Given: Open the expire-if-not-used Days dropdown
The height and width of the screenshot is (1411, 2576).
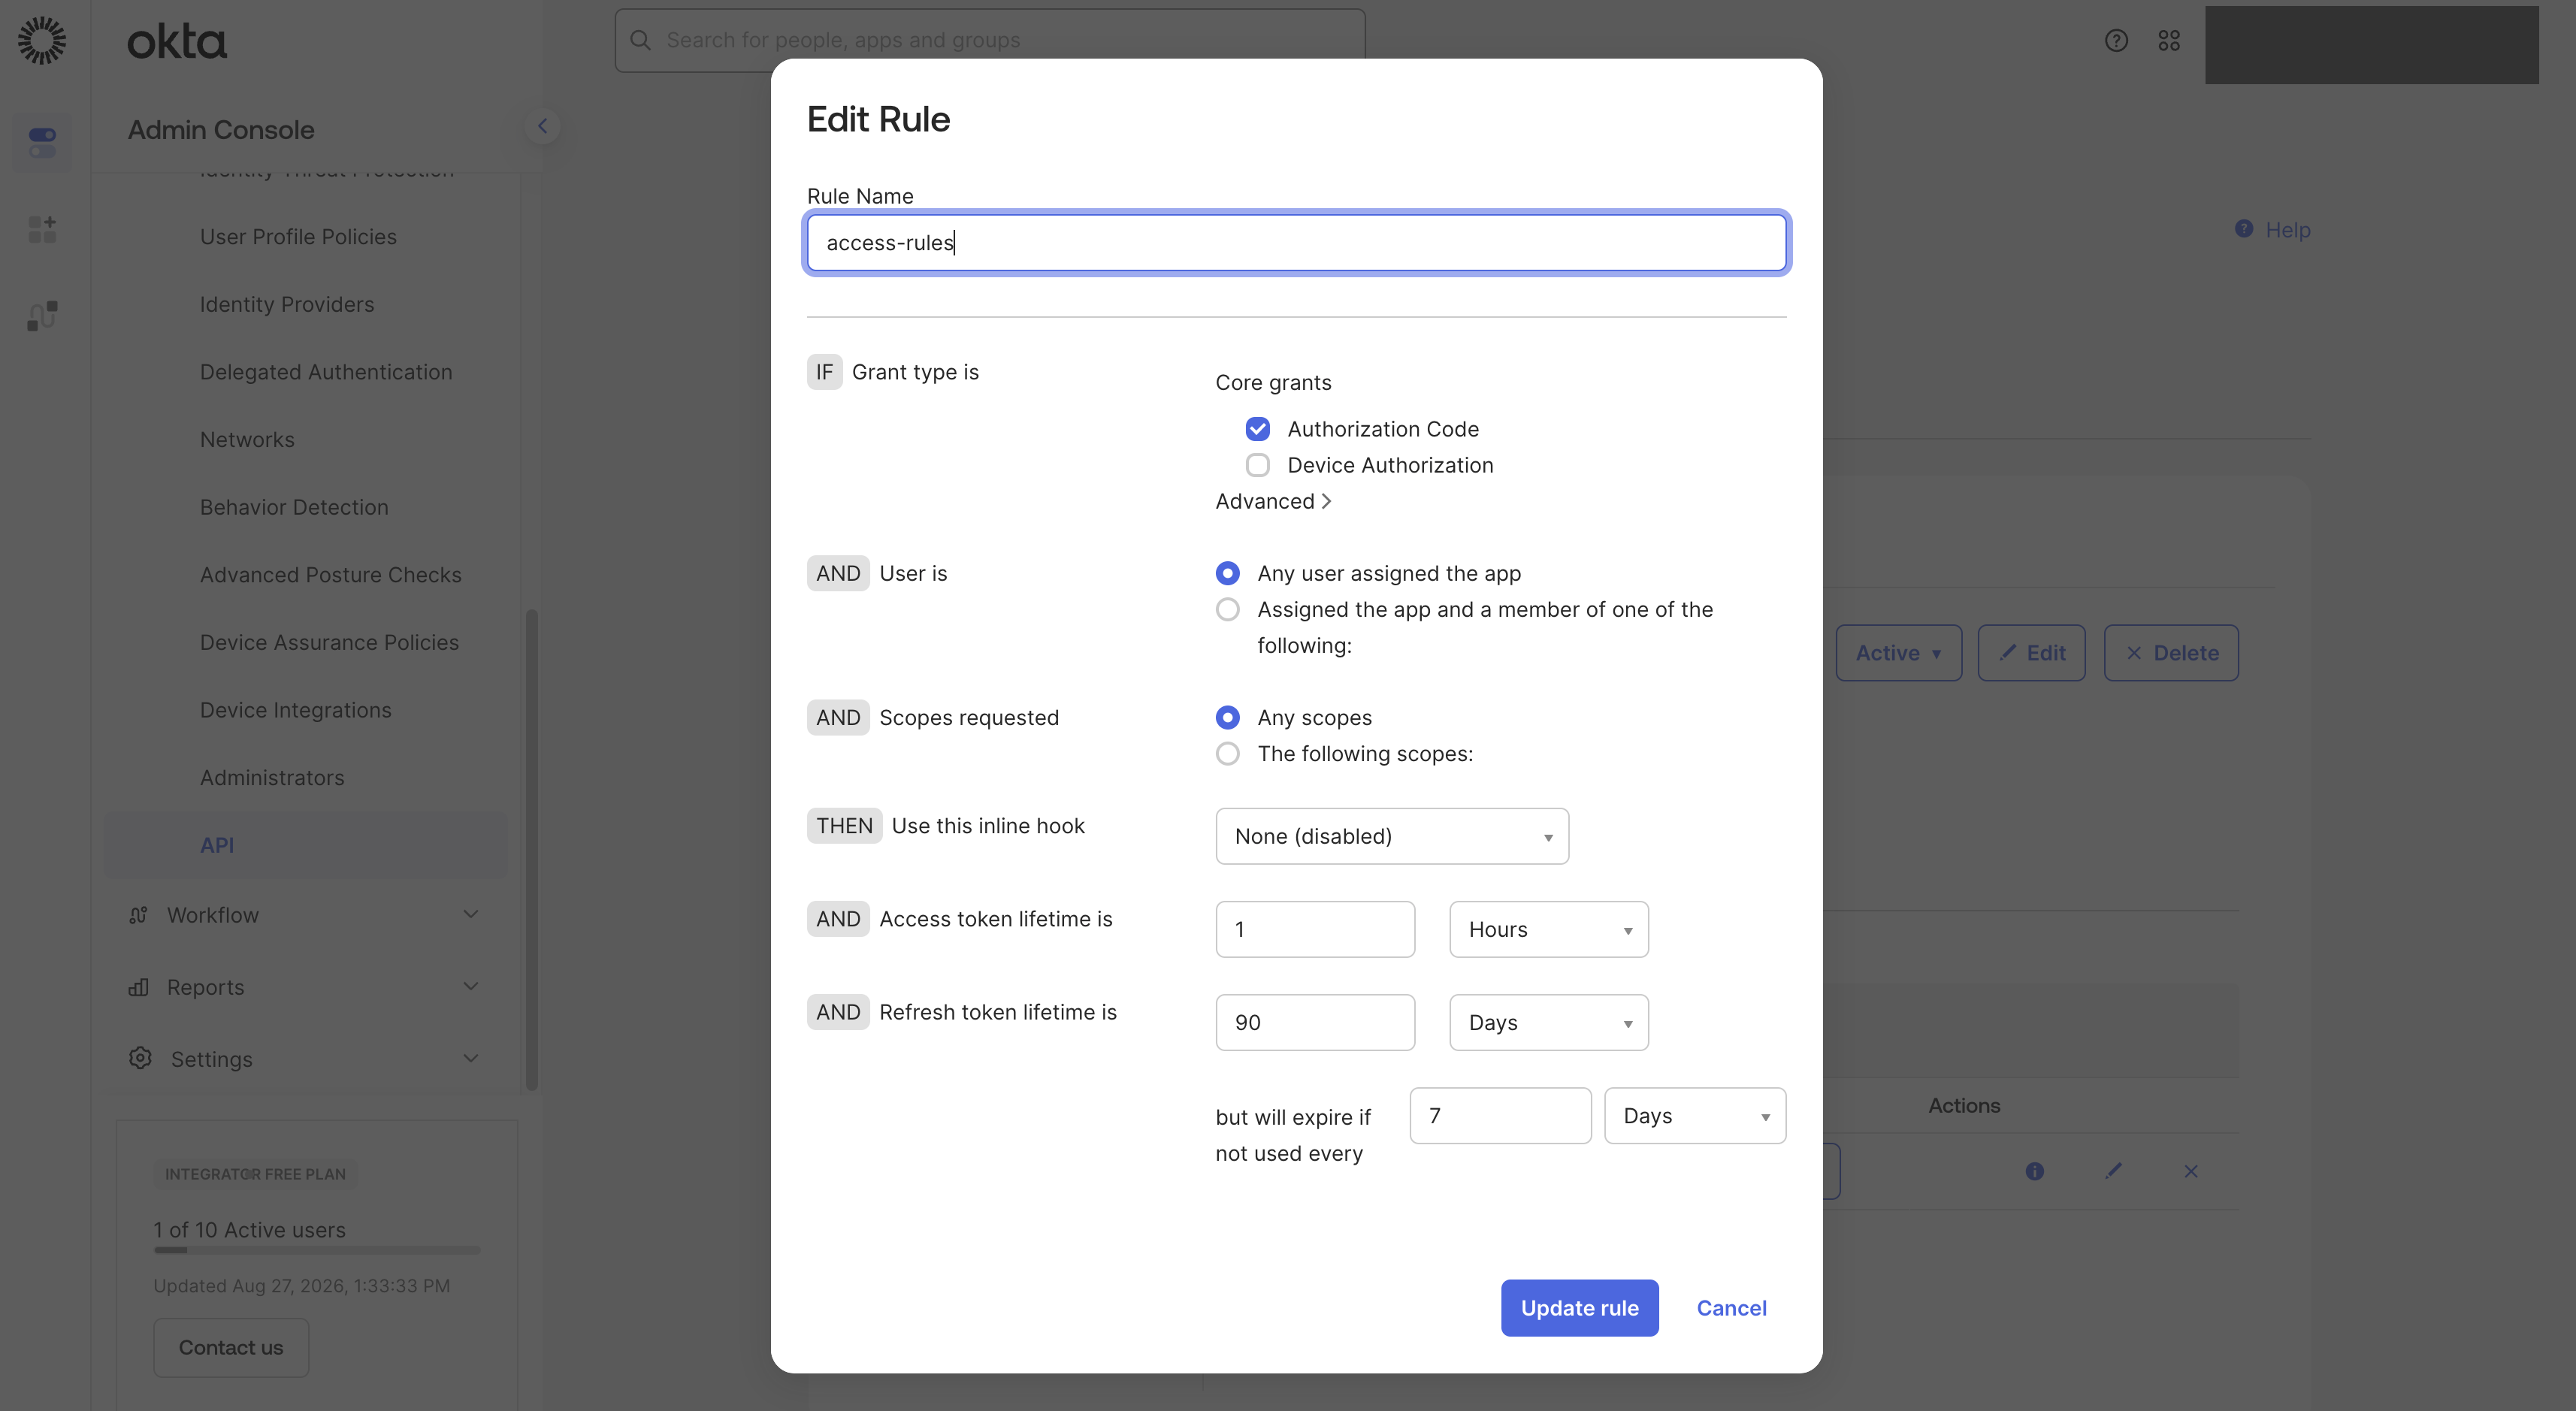Looking at the screenshot, I should coord(1695,1115).
